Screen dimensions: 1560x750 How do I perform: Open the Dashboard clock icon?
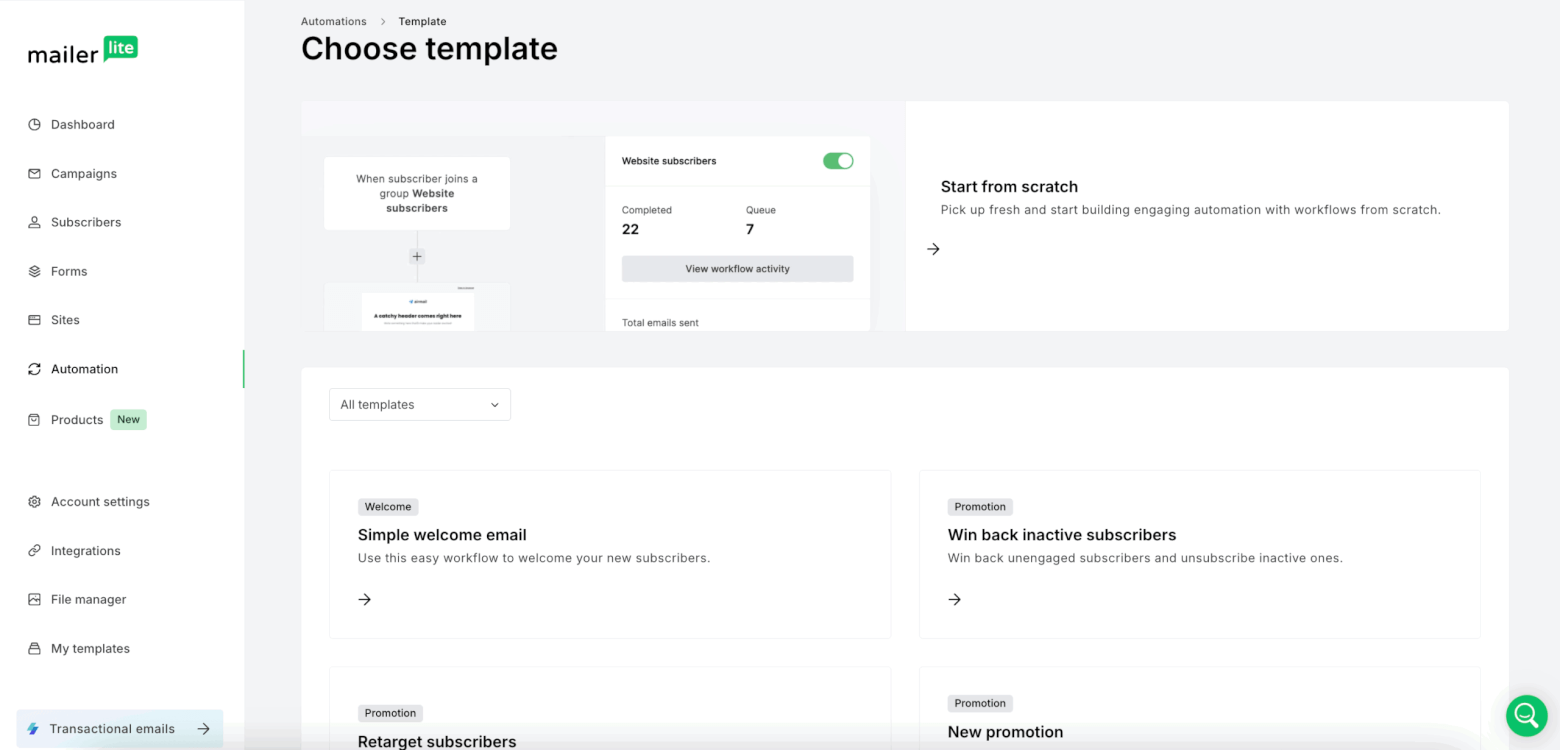click(x=34, y=125)
